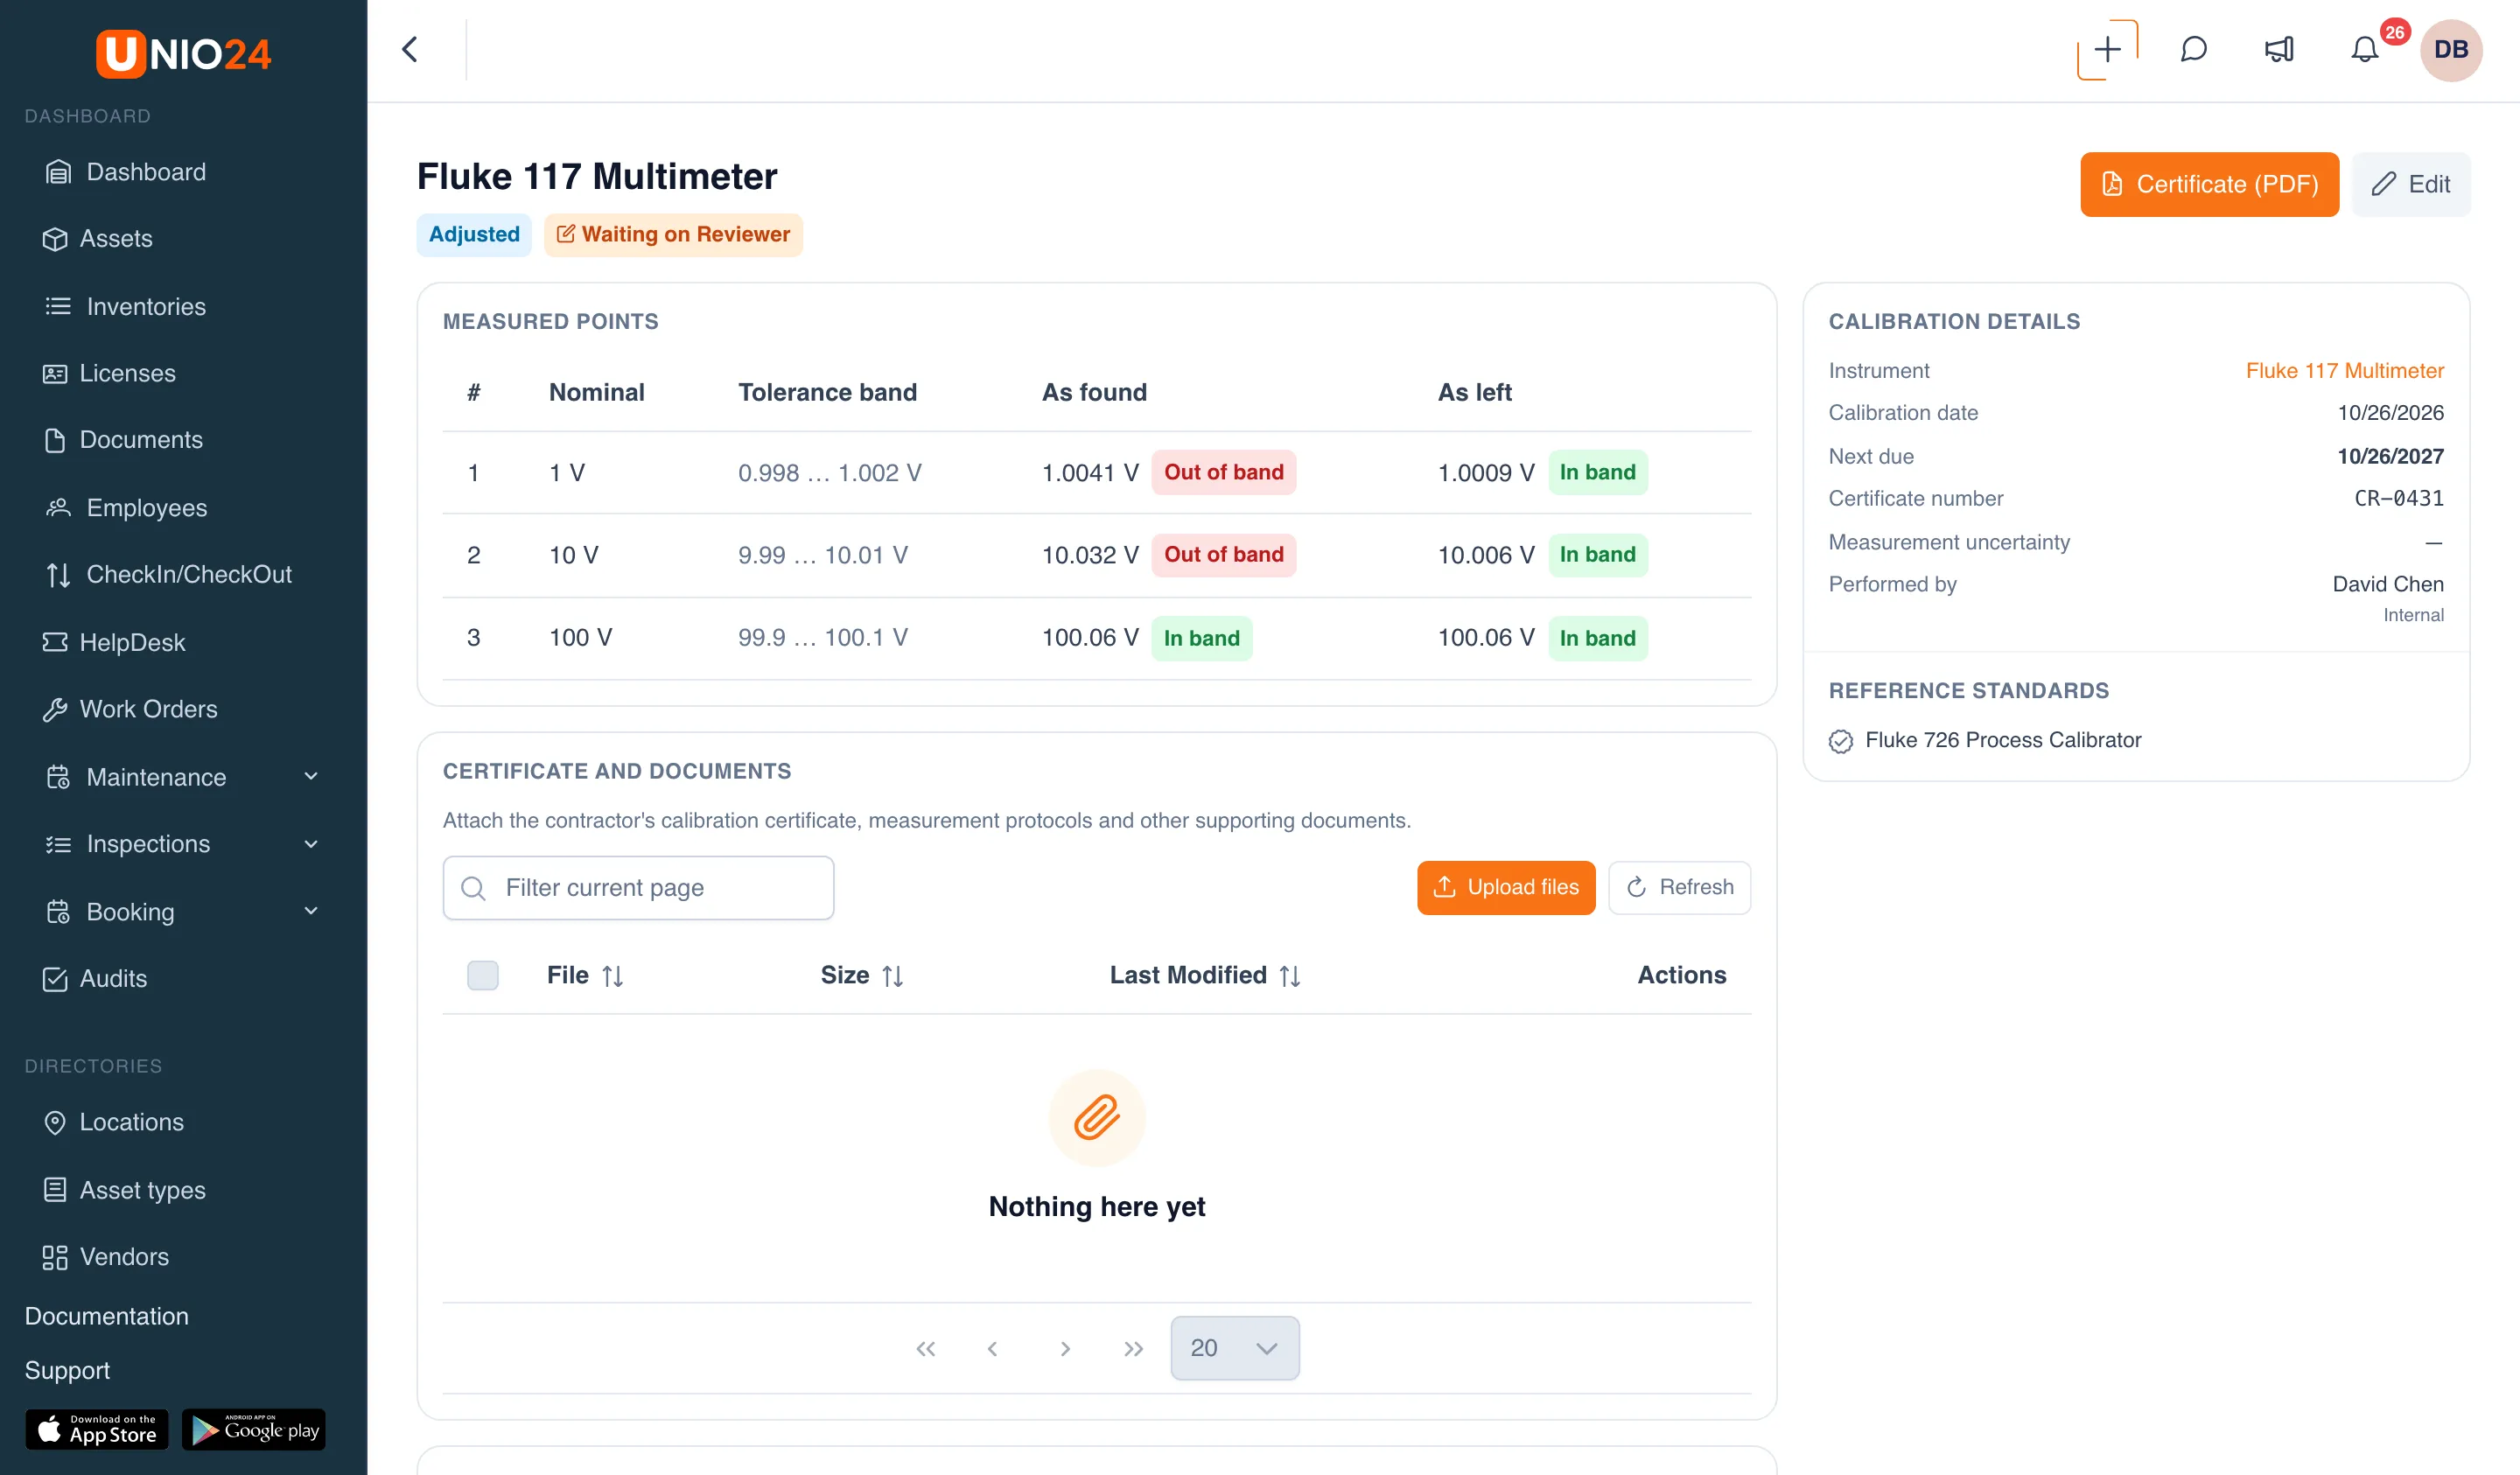
Task: Open notifications bell with 26 badge
Action: [x=2365, y=49]
